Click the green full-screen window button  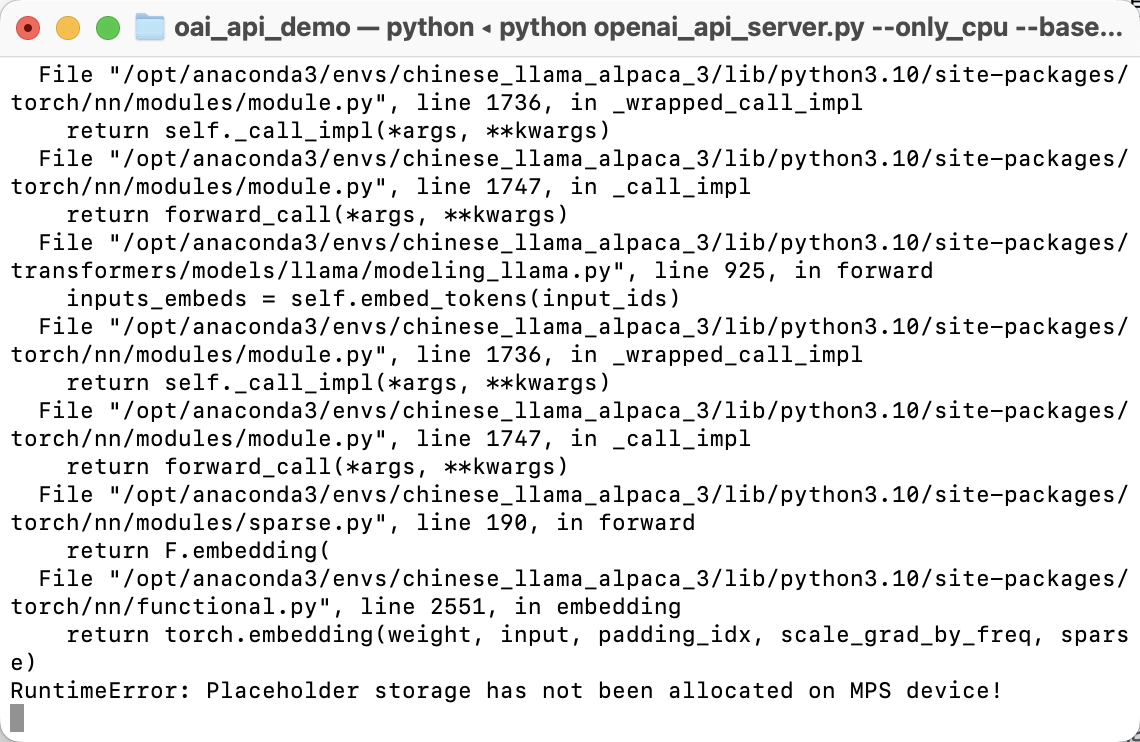pyautogui.click(x=107, y=28)
